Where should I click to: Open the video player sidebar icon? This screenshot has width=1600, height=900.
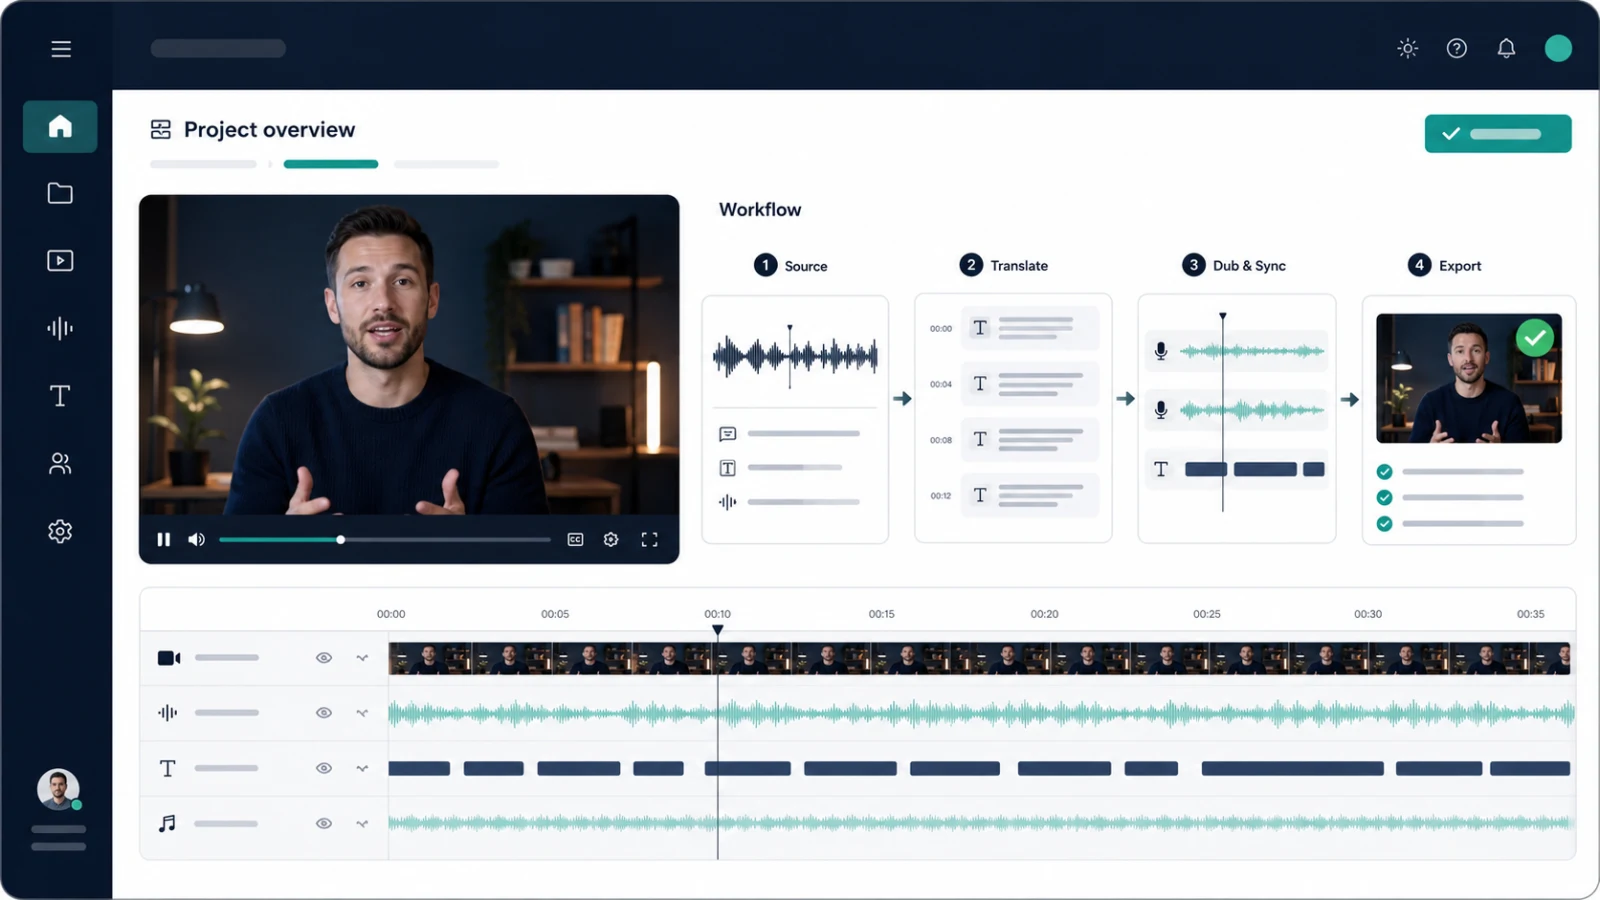pyautogui.click(x=60, y=261)
